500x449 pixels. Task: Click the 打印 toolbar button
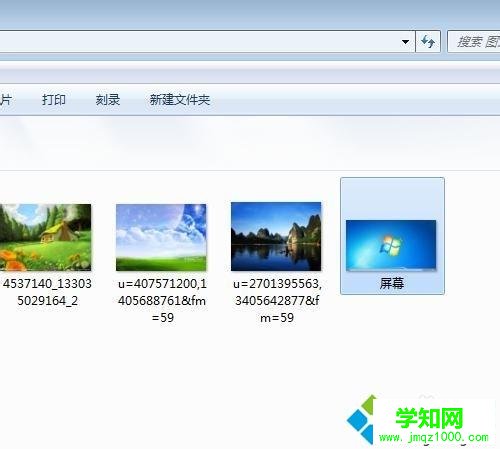pyautogui.click(x=54, y=100)
